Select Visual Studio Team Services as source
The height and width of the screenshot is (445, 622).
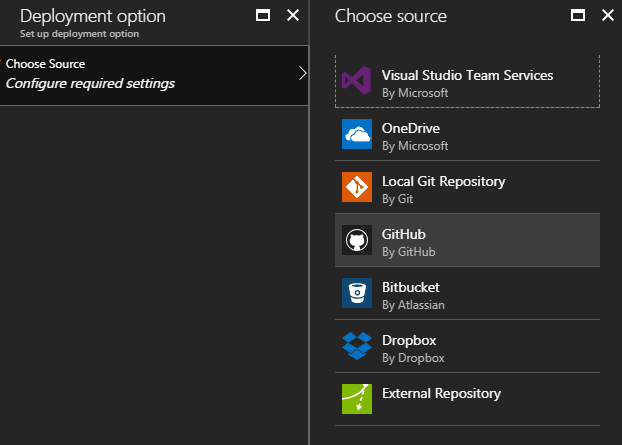(x=467, y=81)
